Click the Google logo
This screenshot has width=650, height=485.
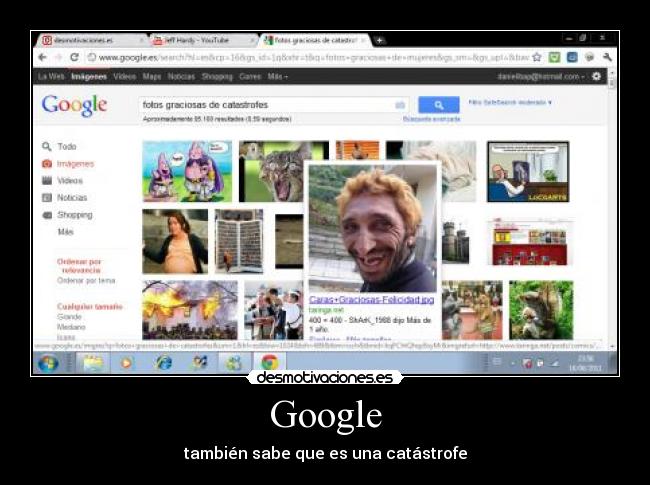click(x=74, y=105)
